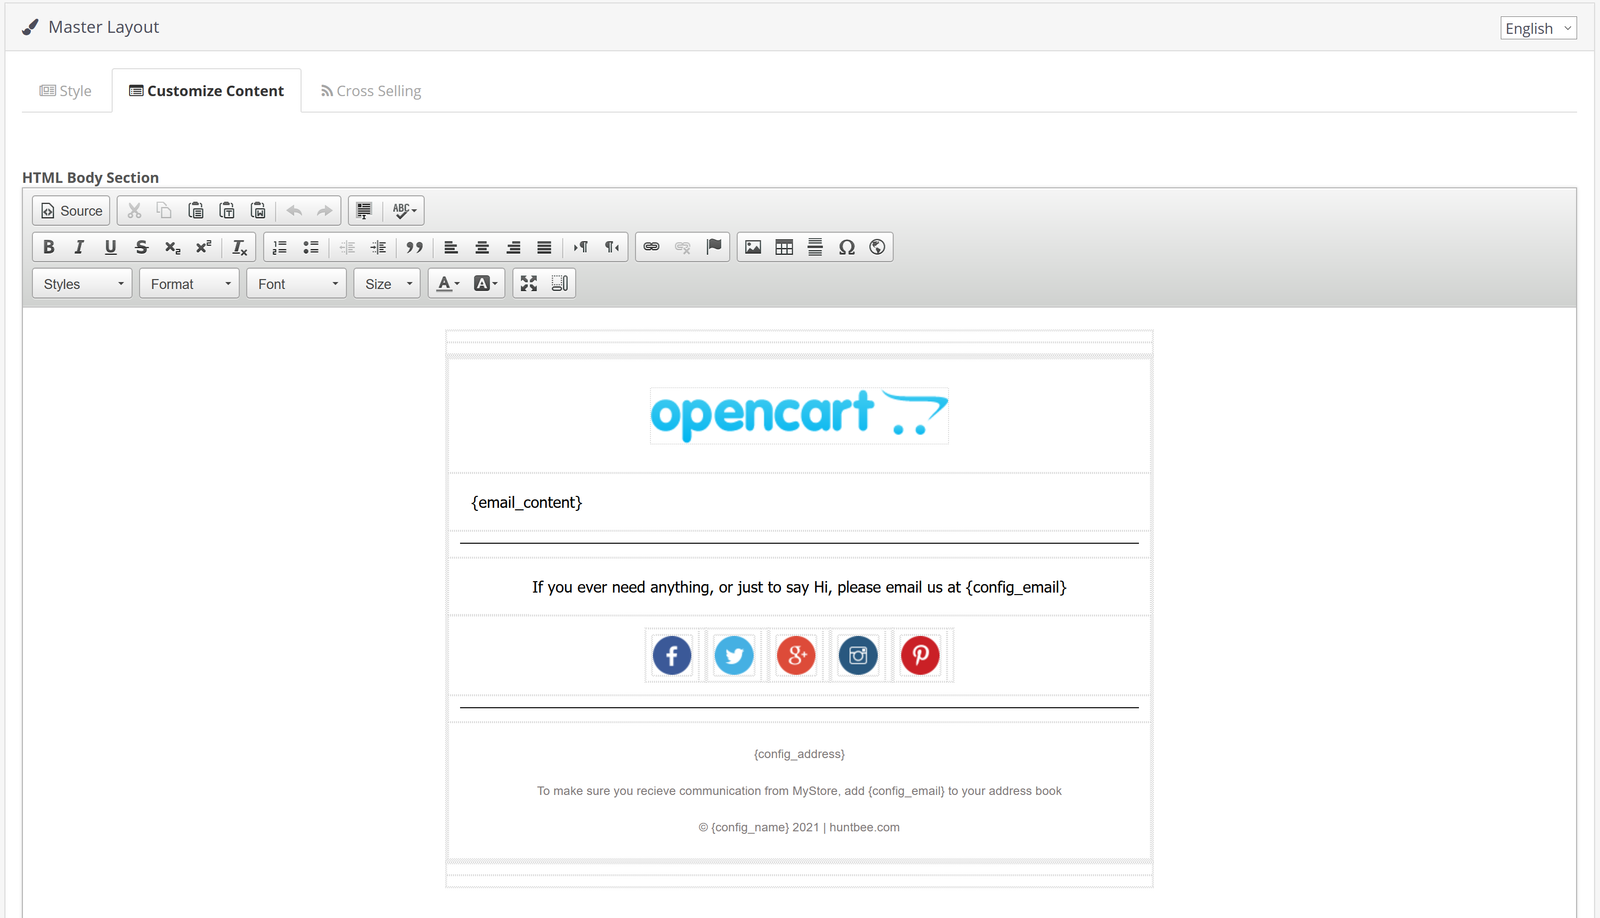Click the 'please email us at' sentence
The height and width of the screenshot is (918, 1600).
(x=799, y=587)
